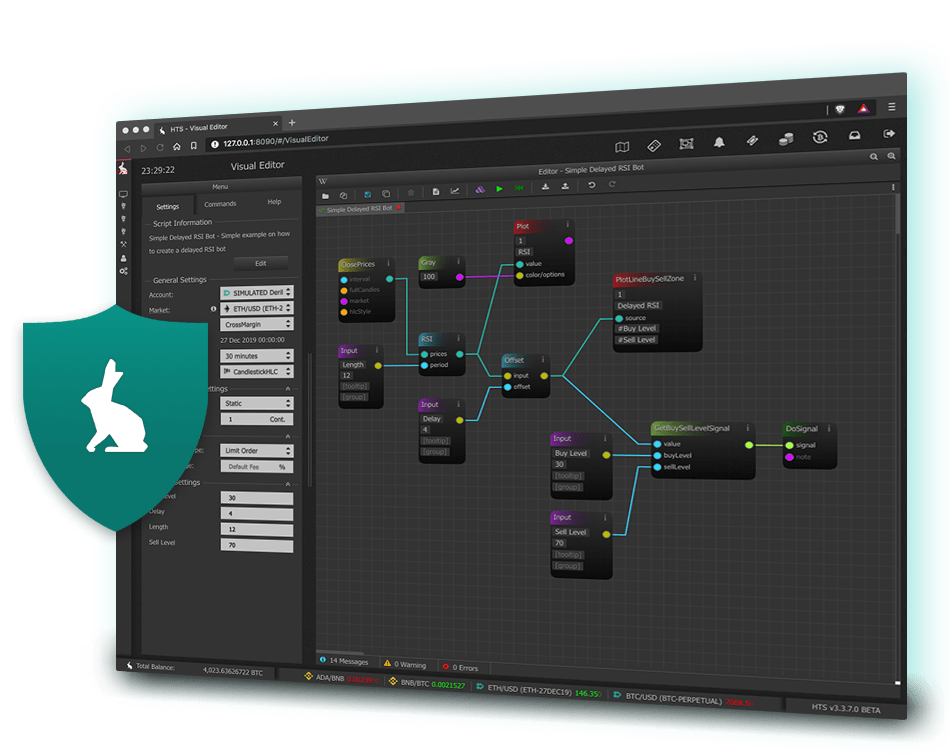Image resolution: width=950 pixels, height=756 pixels.
Task: Open a new browser tab with plus
Action: 292,123
